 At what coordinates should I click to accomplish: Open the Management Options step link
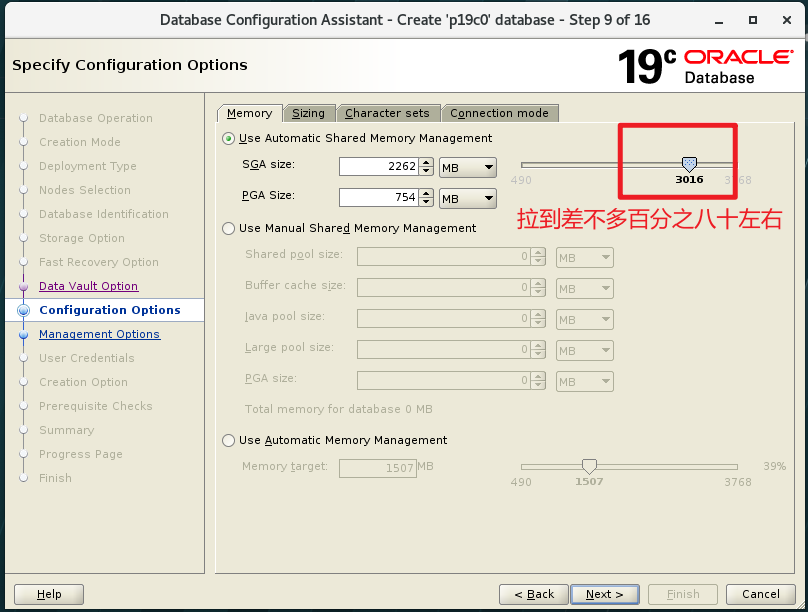coord(99,334)
